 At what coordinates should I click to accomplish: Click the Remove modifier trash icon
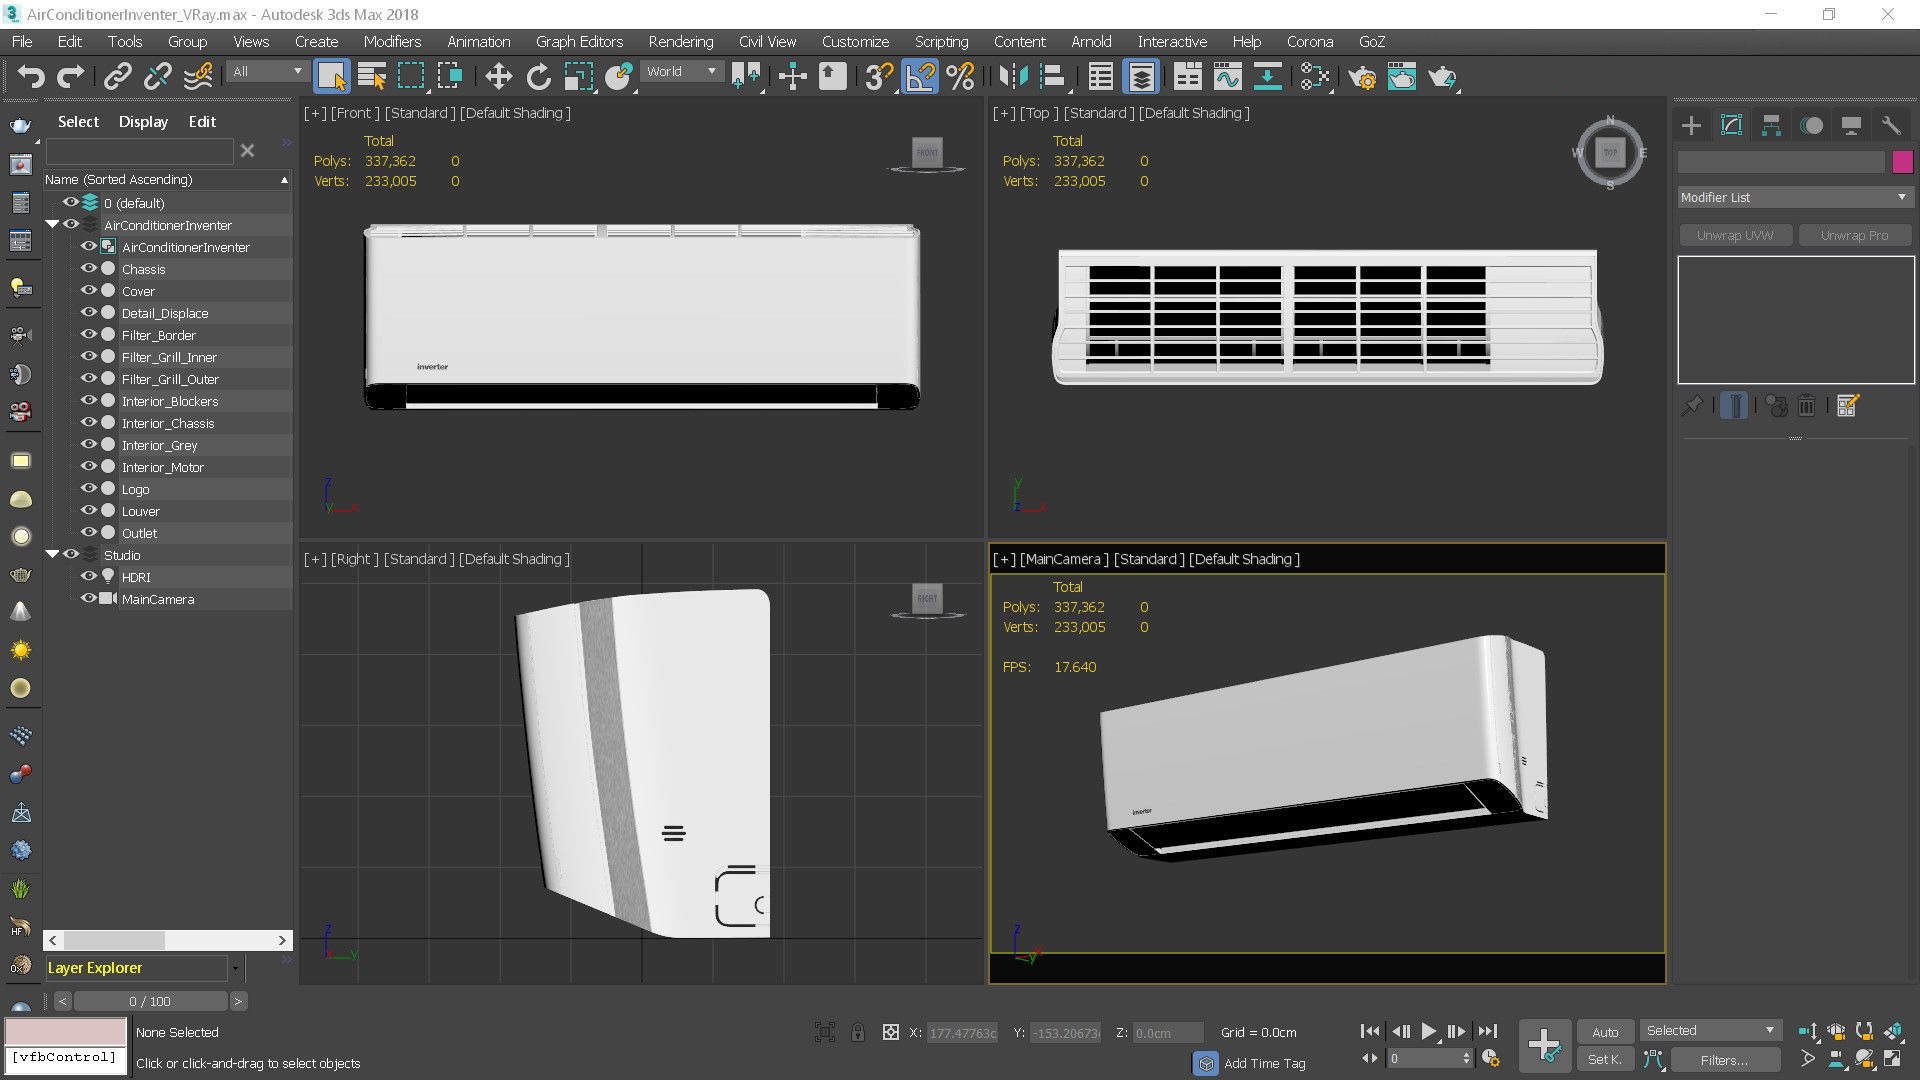tap(1806, 405)
